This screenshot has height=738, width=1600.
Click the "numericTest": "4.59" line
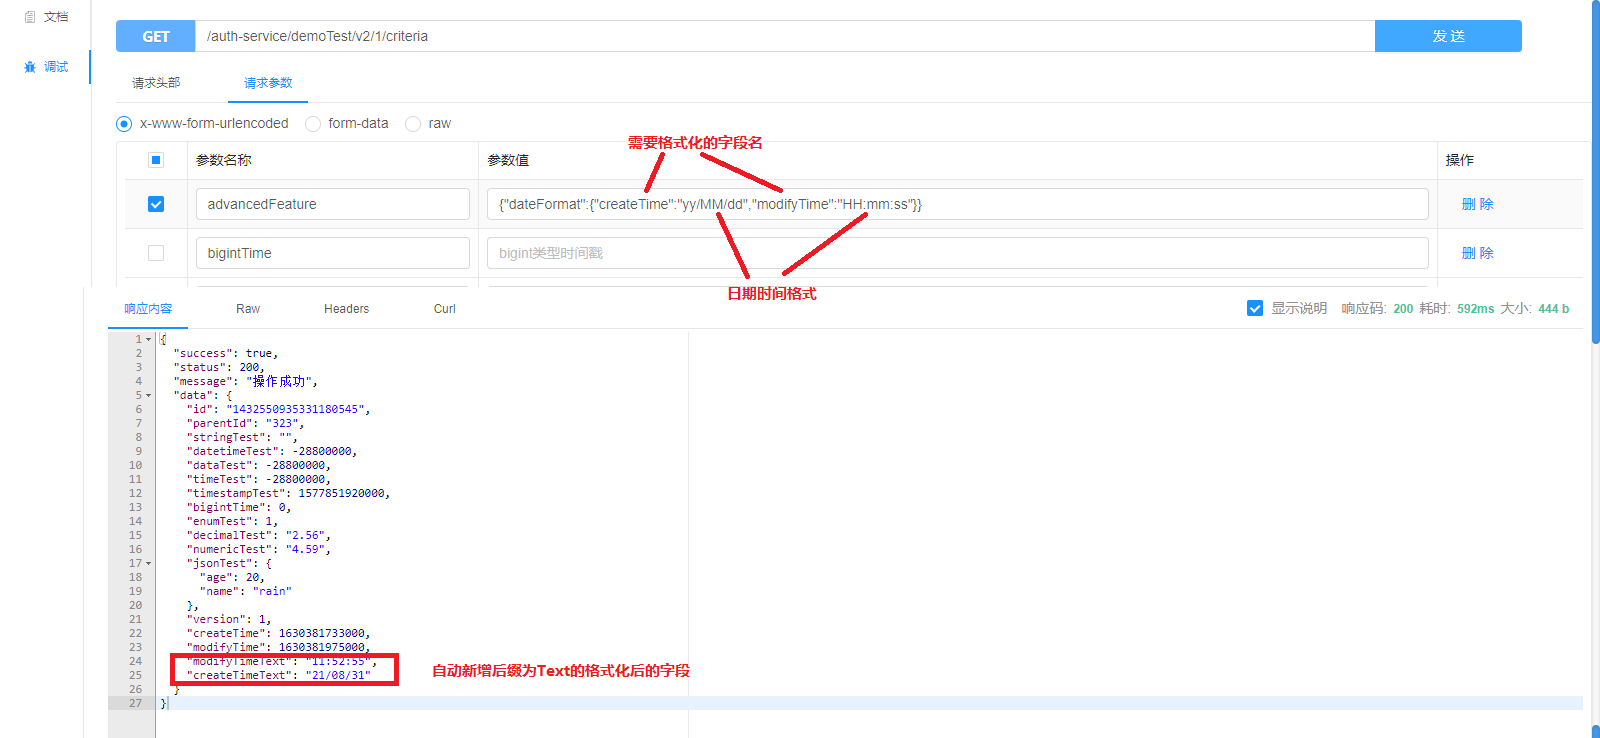(x=258, y=549)
